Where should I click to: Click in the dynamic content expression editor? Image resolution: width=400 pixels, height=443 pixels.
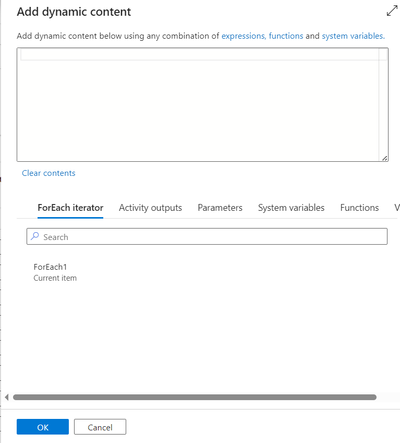tap(203, 105)
